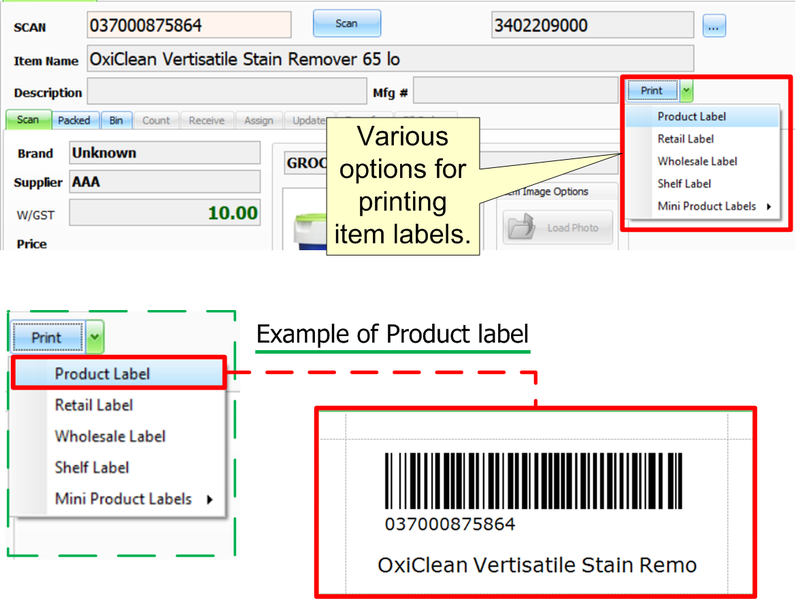Screen dimensions: 796x599
Task: Click the OxiClean Vertisatile Stain Remo label text
Action: point(537,565)
